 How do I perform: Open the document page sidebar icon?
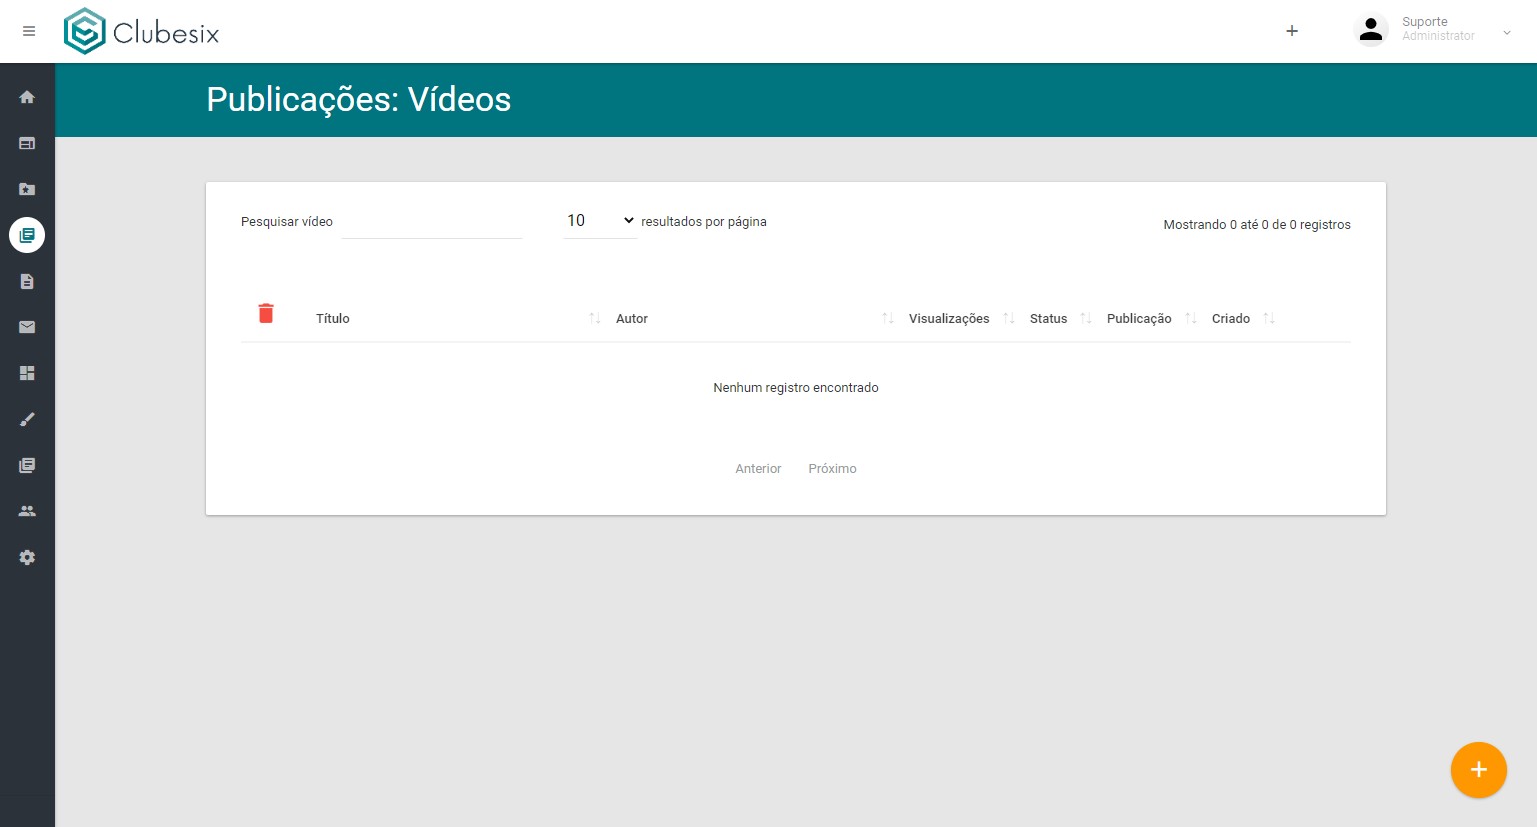(x=27, y=281)
